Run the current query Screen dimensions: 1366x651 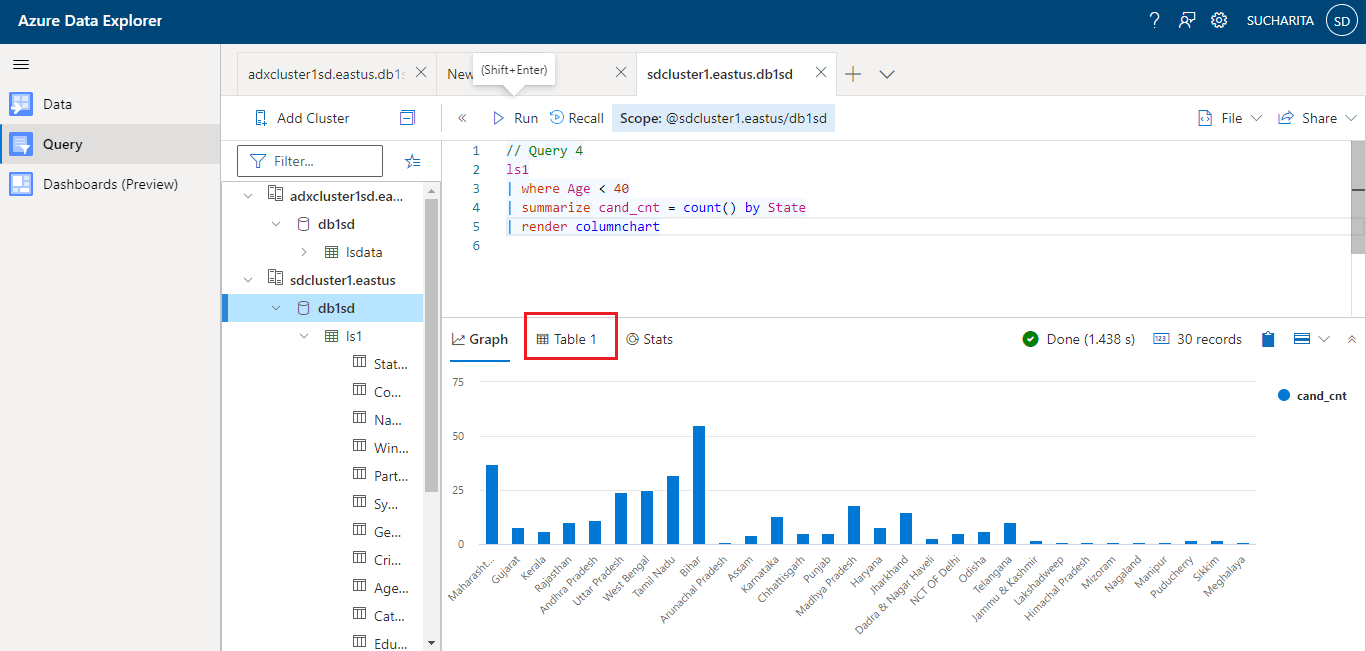515,118
